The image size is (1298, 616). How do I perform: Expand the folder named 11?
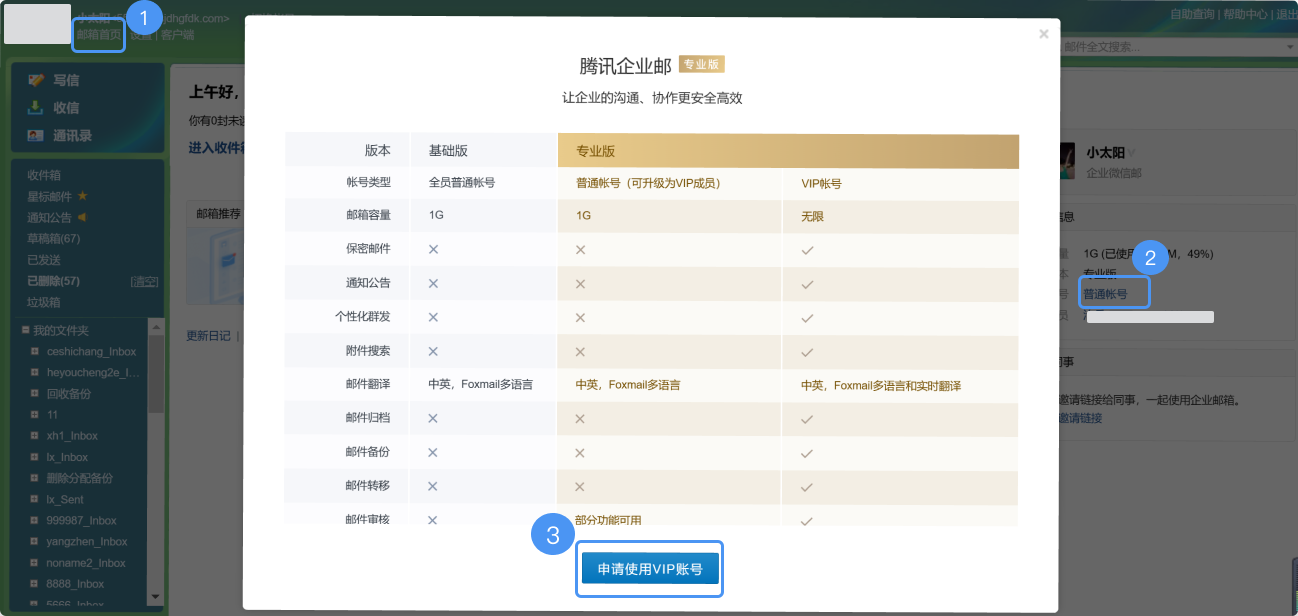point(35,415)
